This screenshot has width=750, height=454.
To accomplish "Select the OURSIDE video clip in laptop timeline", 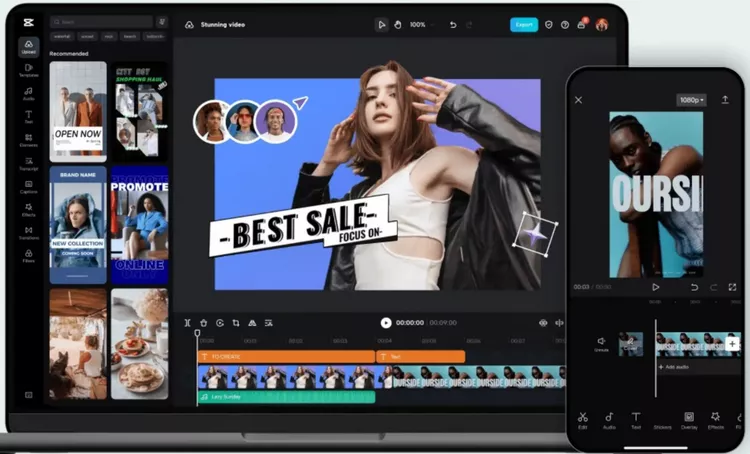I will coord(478,377).
